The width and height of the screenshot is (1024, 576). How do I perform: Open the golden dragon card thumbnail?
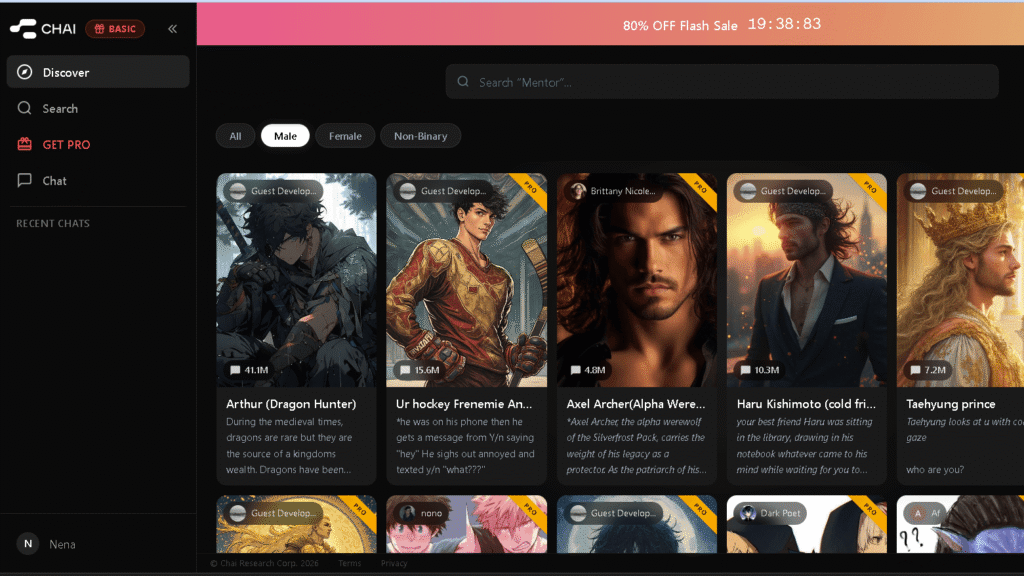tap(296, 524)
